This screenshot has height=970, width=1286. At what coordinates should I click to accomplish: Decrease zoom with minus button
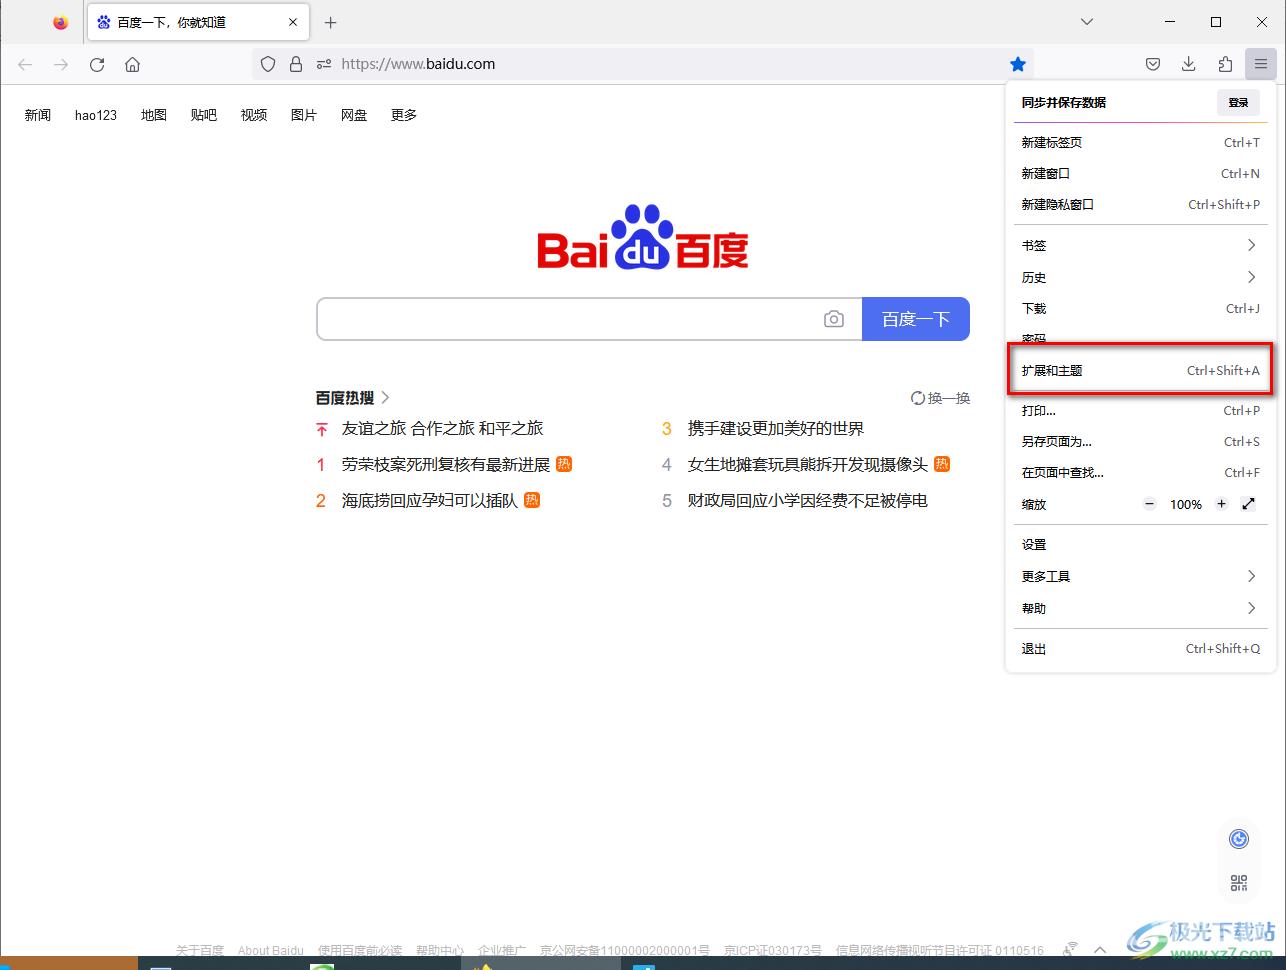click(1150, 504)
